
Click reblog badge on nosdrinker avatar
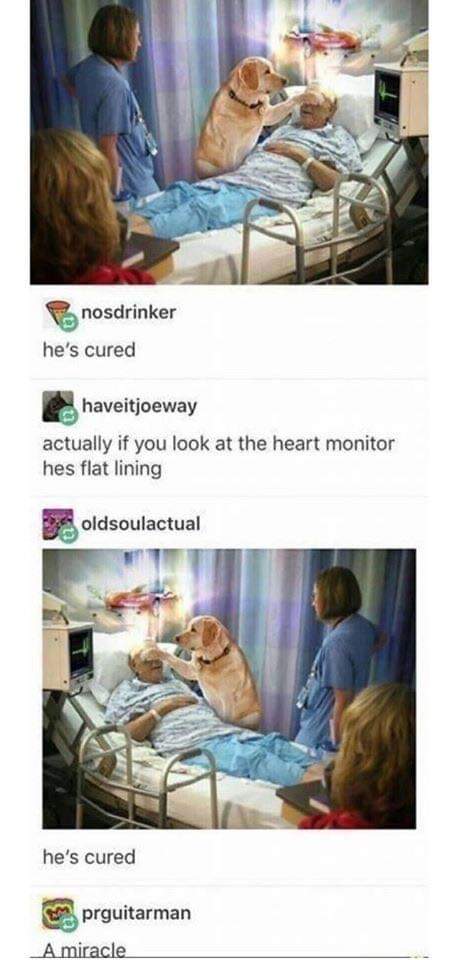point(69,323)
